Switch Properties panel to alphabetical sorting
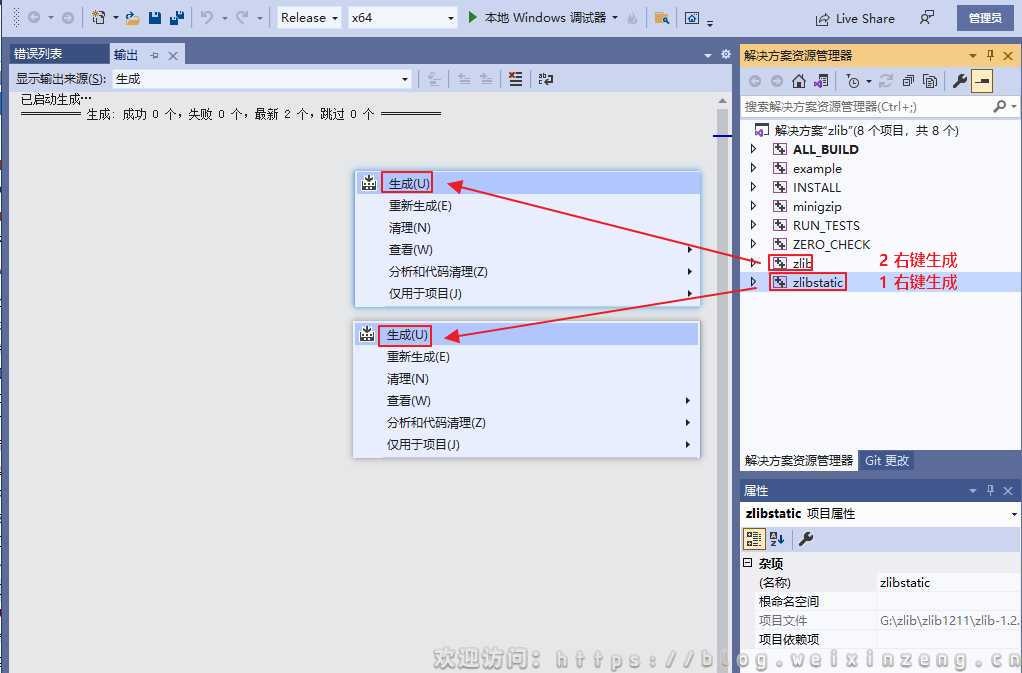The width and height of the screenshot is (1022, 673). coord(776,539)
